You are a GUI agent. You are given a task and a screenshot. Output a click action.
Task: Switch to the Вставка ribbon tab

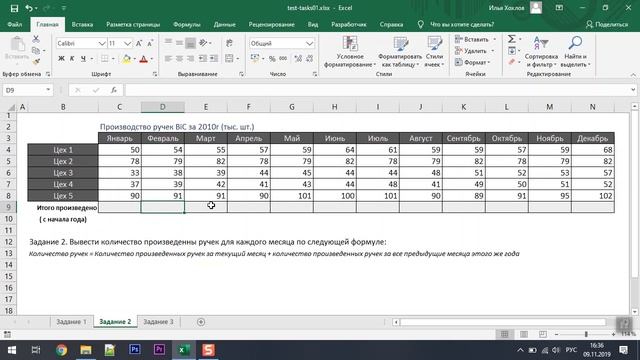[82, 24]
